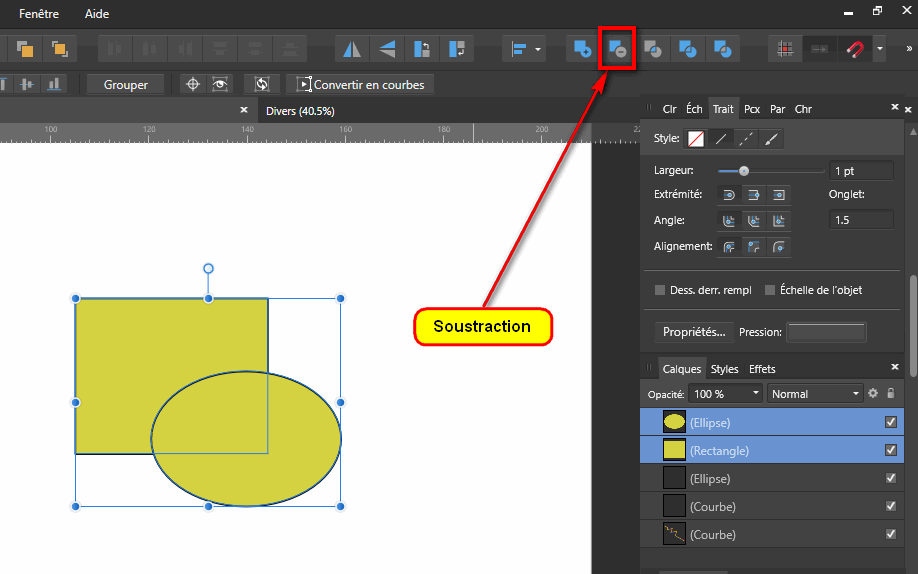Choose the square cap Extrémité icon

pos(779,194)
